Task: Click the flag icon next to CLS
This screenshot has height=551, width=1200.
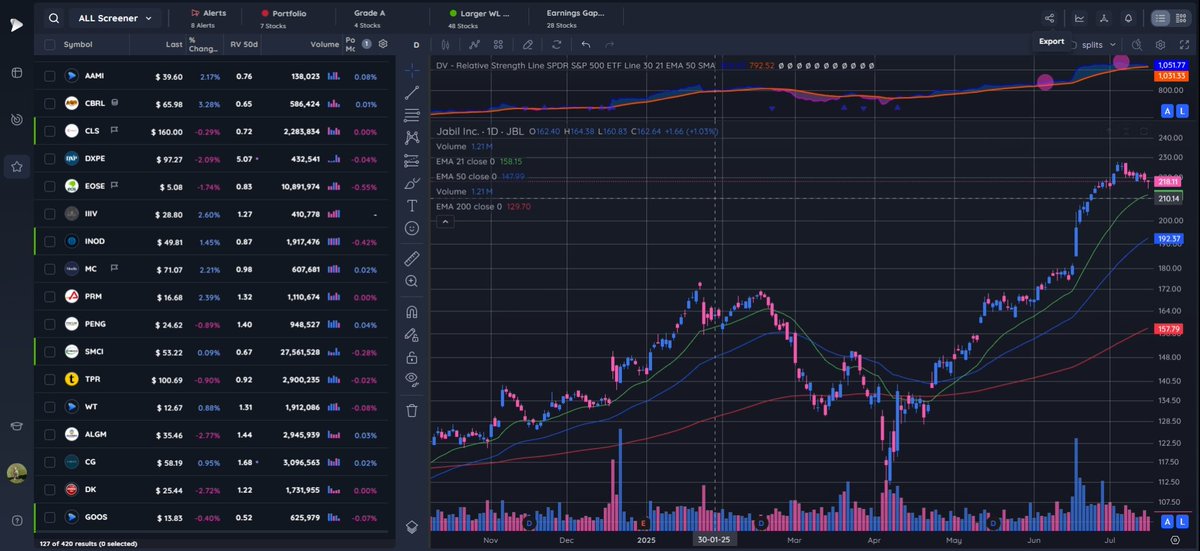Action: (x=114, y=131)
